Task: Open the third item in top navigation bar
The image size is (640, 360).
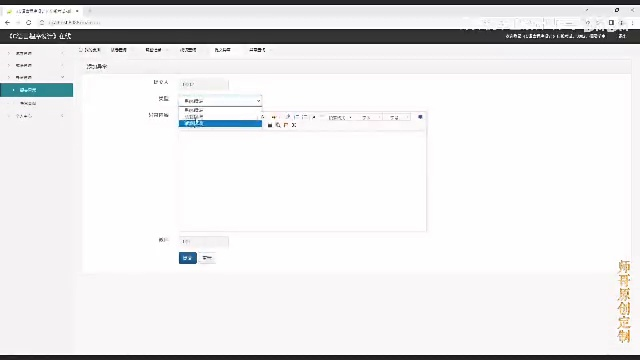Action: (x=153, y=50)
